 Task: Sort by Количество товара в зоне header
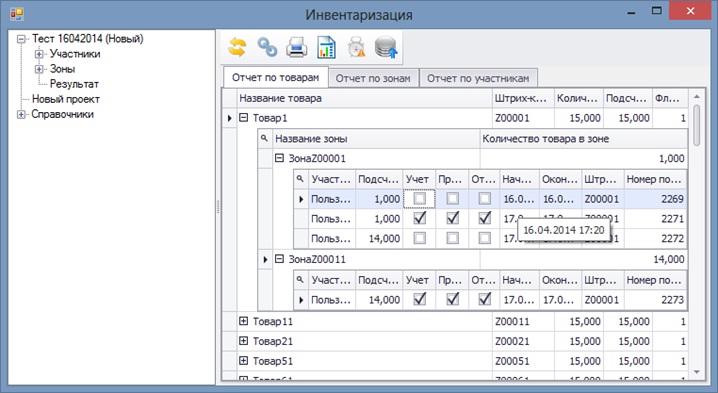tap(583, 139)
